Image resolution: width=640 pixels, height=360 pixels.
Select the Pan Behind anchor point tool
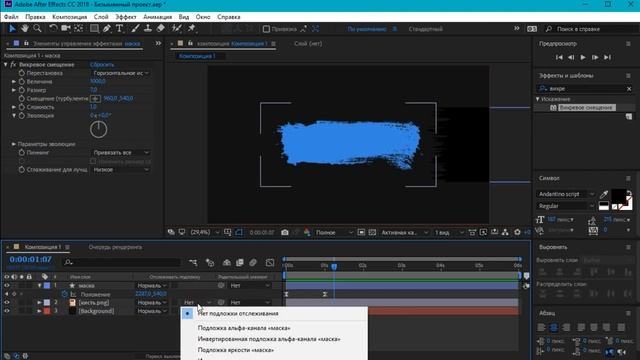tap(79, 29)
